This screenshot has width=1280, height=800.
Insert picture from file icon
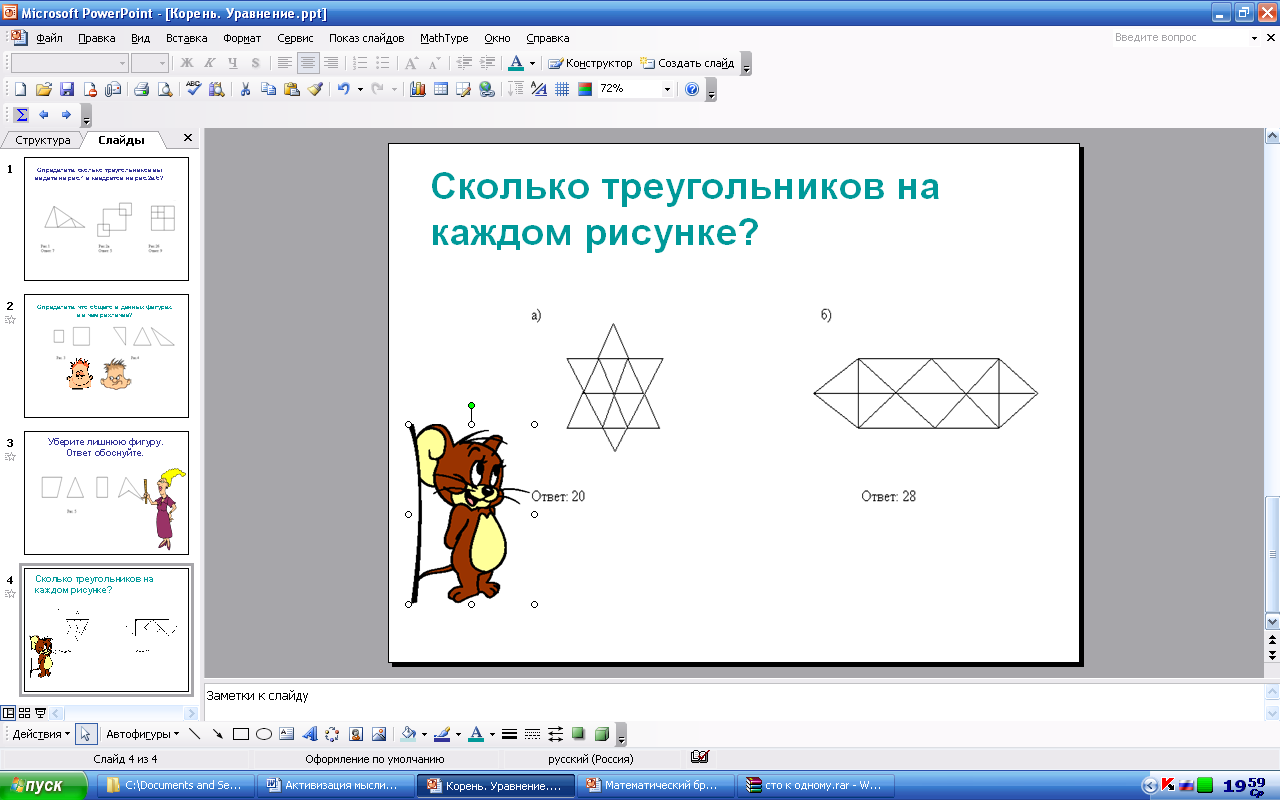click(x=378, y=734)
